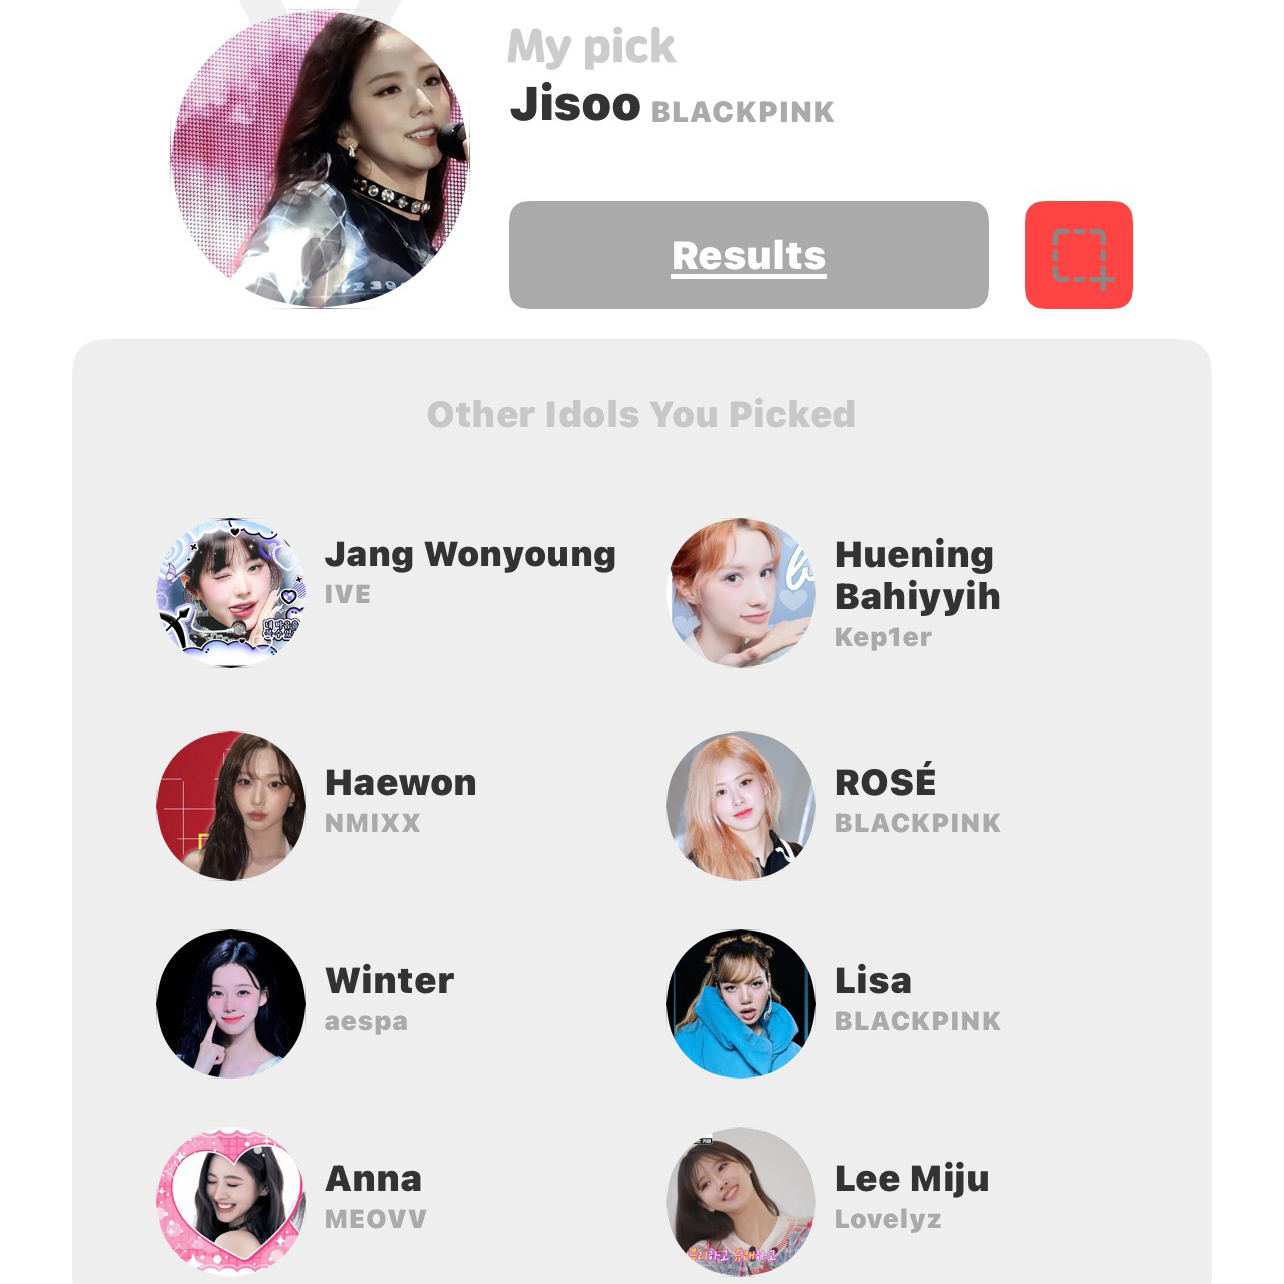Viewport: 1284px width, 1284px height.
Task: Select the Lee Miju avatar
Action: tap(741, 1202)
